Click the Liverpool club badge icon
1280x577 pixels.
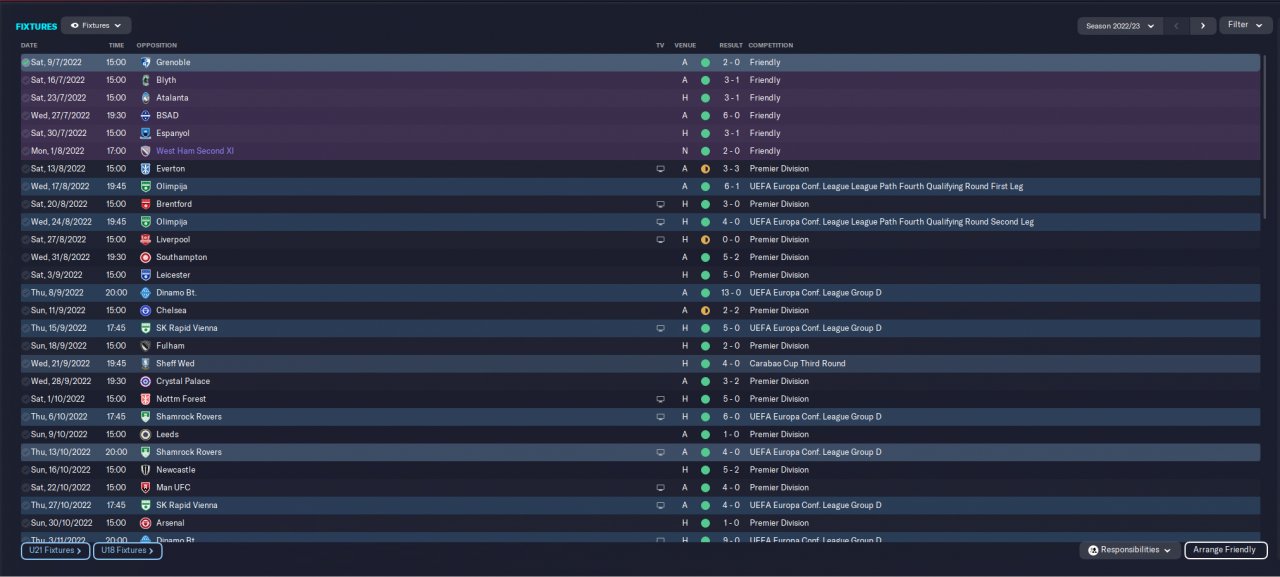coord(146,240)
